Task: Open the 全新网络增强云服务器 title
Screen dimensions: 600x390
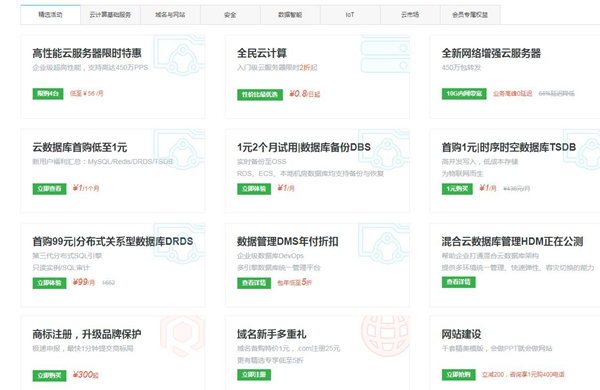Action: click(491, 53)
